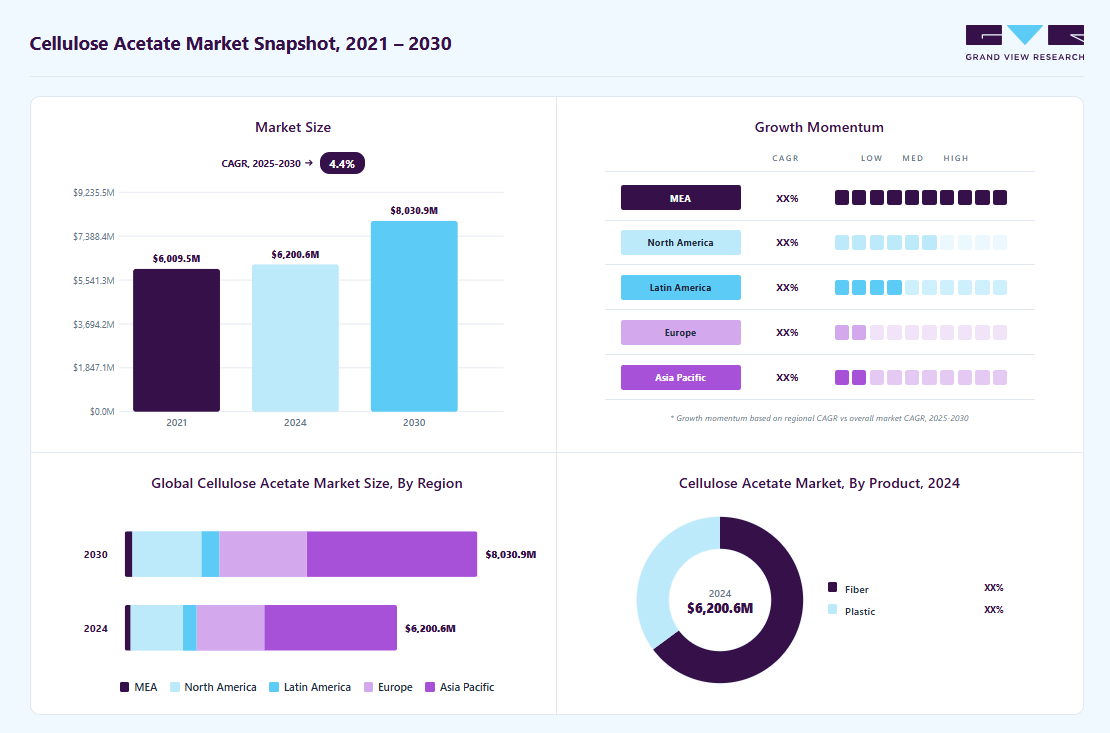Image resolution: width=1110 pixels, height=733 pixels.
Task: Click the Latin America region label button
Action: pyautogui.click(x=680, y=288)
